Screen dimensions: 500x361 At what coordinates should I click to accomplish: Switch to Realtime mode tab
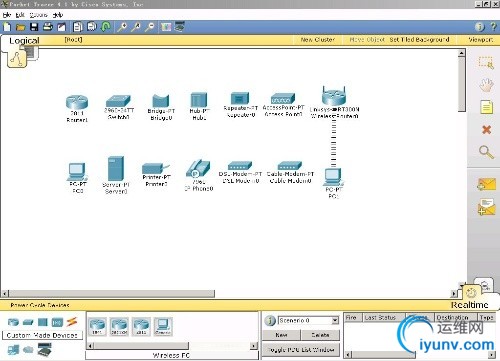click(x=469, y=305)
